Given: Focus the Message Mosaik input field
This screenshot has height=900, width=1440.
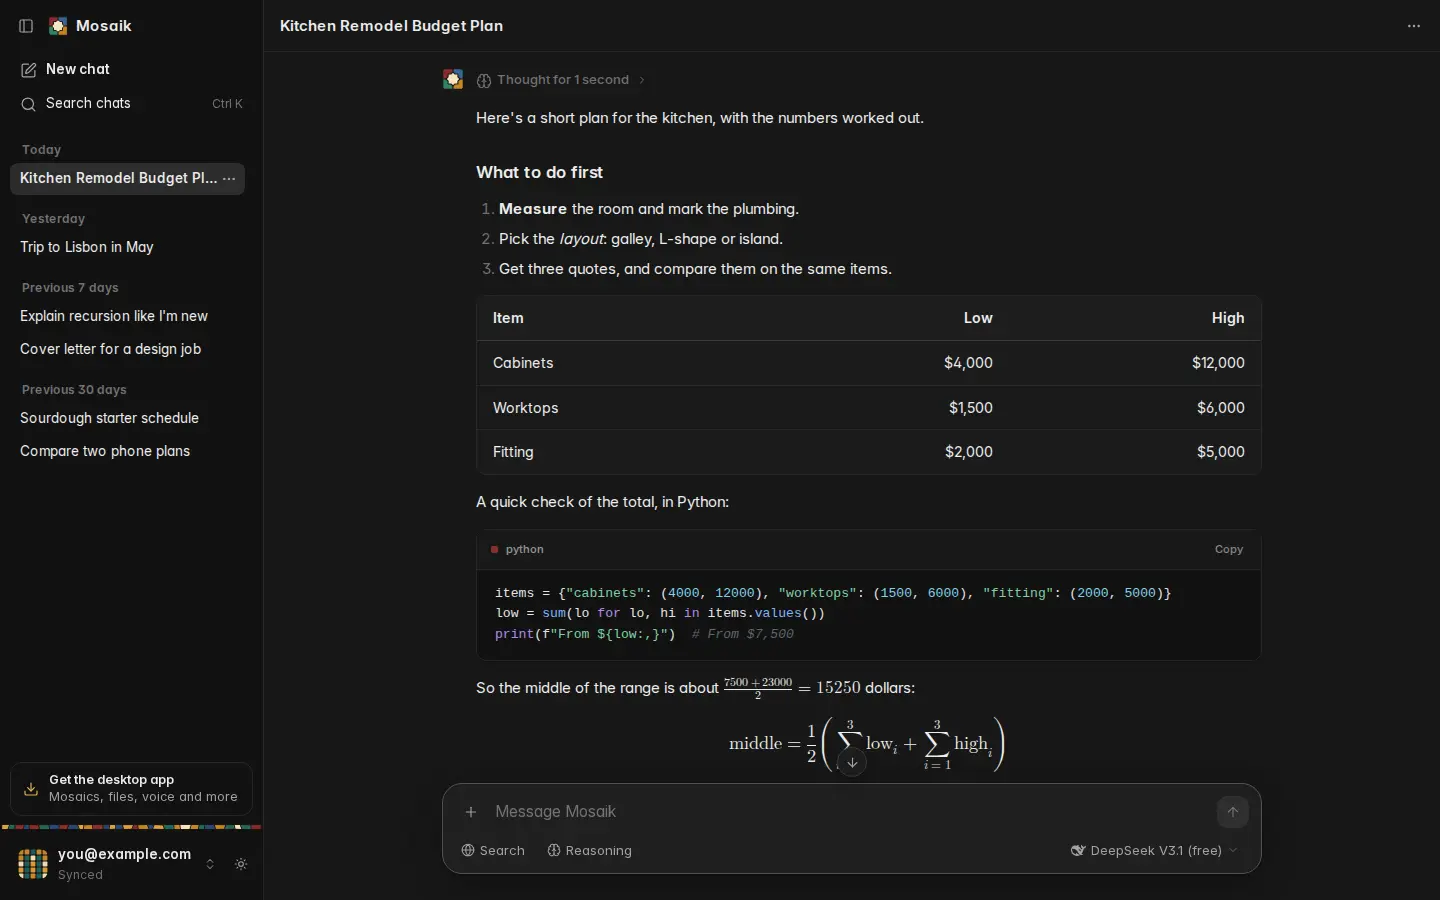Looking at the screenshot, I should [850, 812].
